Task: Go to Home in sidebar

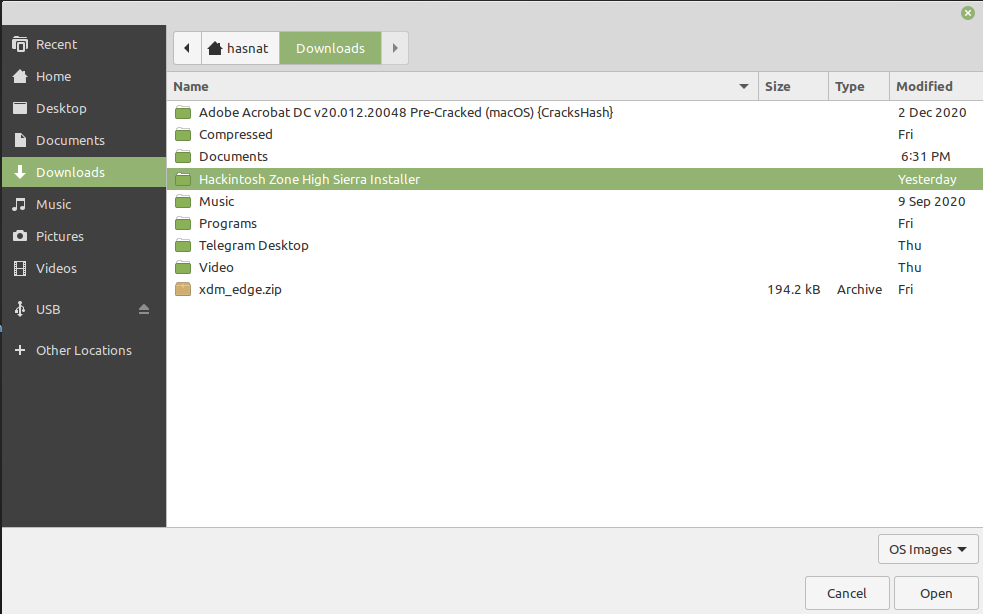Action: [x=83, y=77]
